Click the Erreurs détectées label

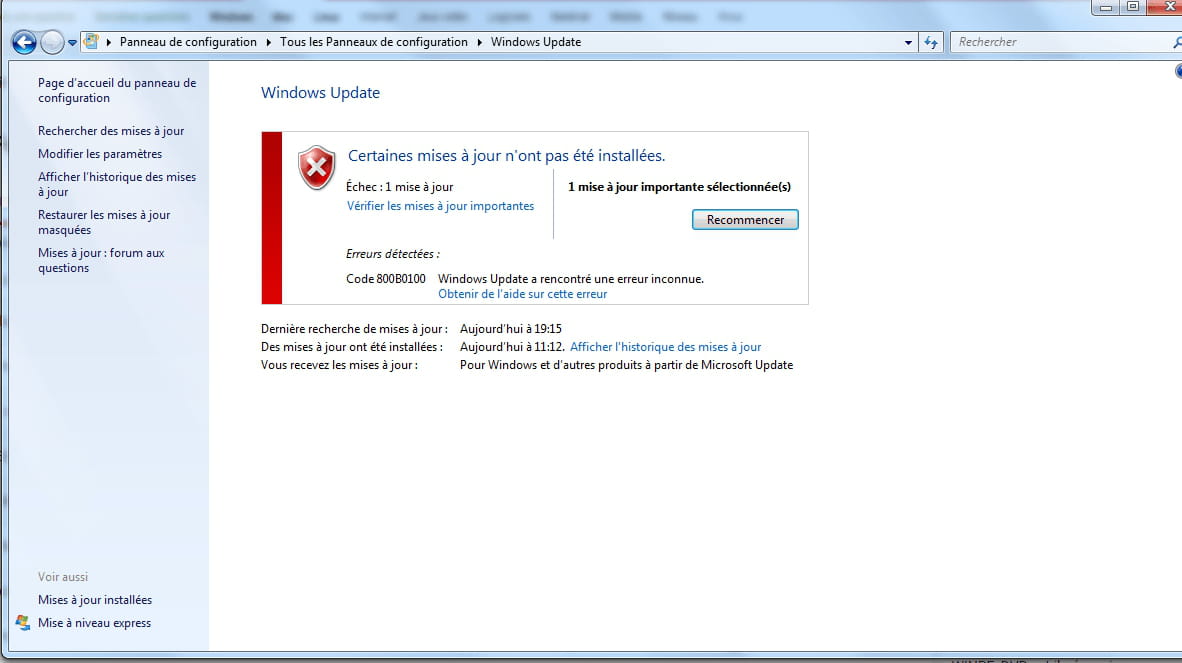pyautogui.click(x=393, y=254)
